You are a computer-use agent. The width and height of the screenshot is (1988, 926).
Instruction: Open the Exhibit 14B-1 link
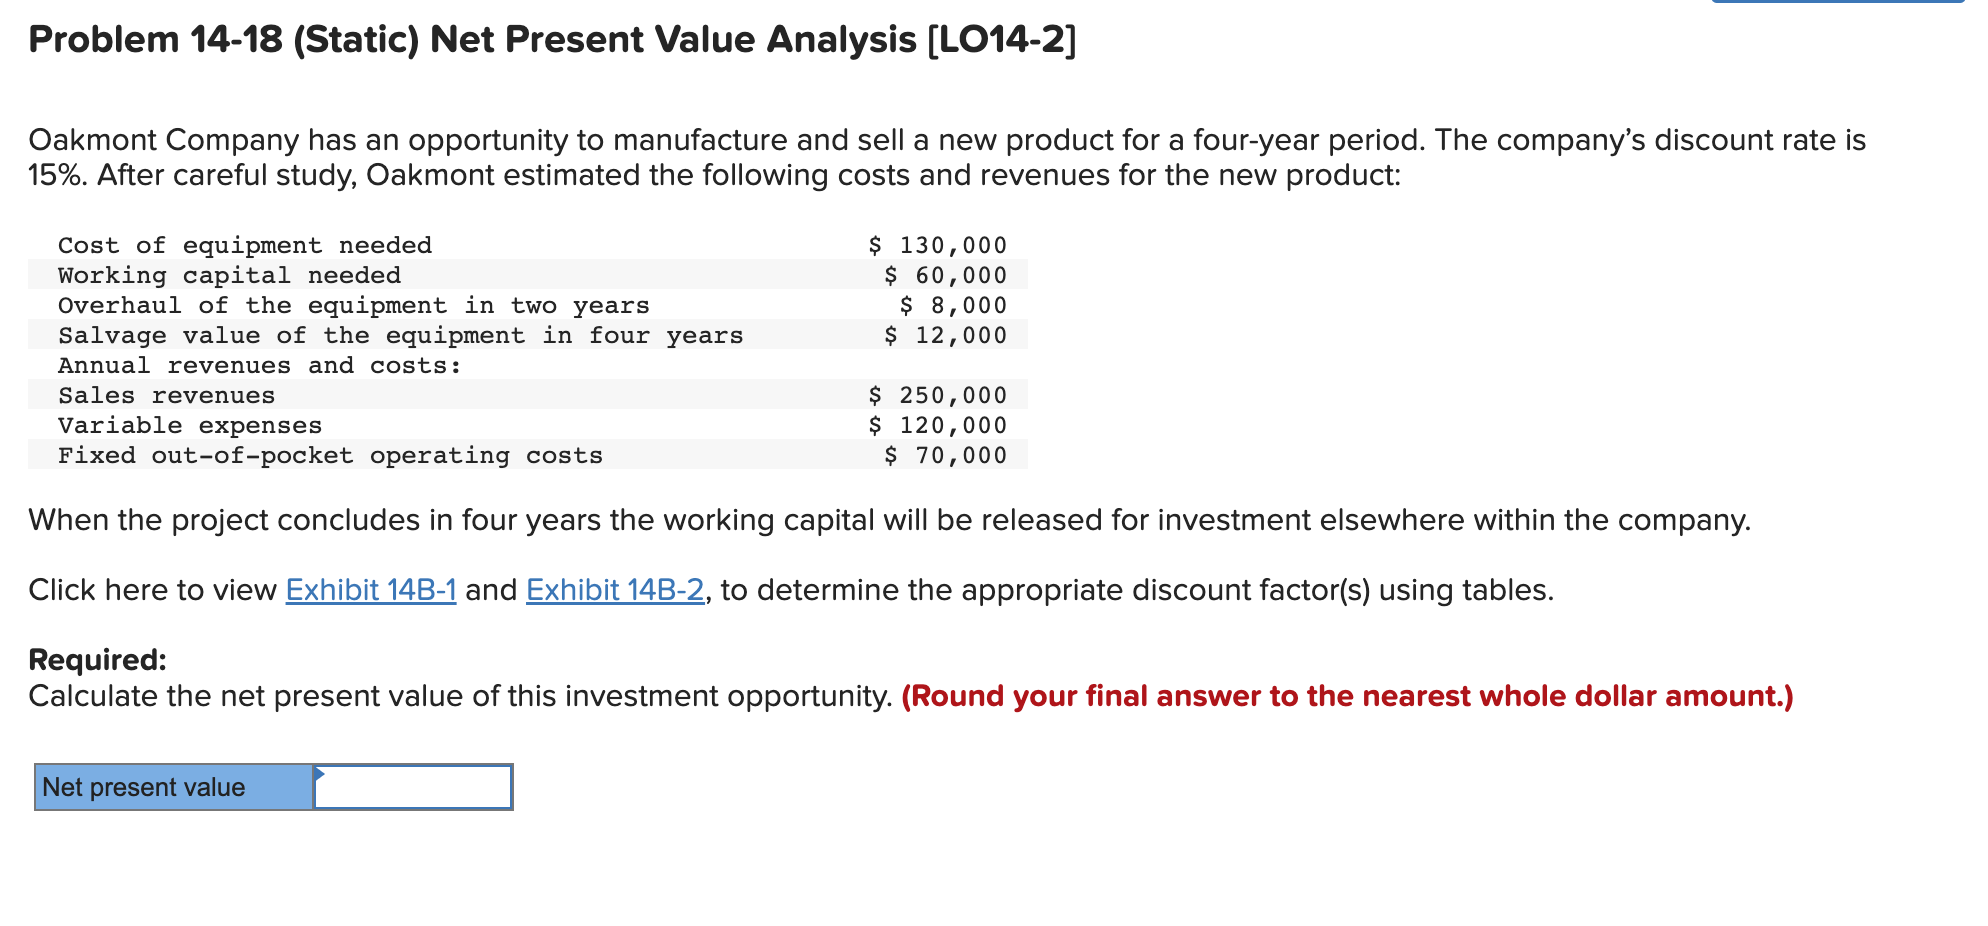pyautogui.click(x=370, y=590)
